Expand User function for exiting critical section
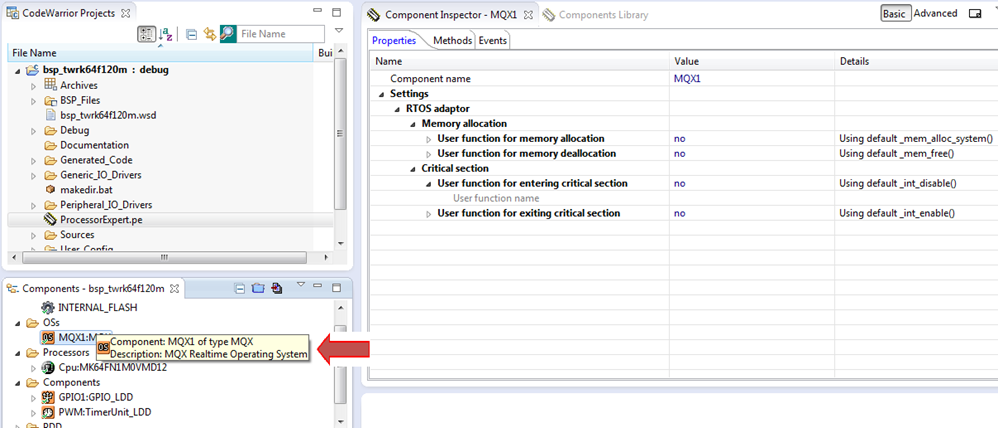 pos(428,214)
